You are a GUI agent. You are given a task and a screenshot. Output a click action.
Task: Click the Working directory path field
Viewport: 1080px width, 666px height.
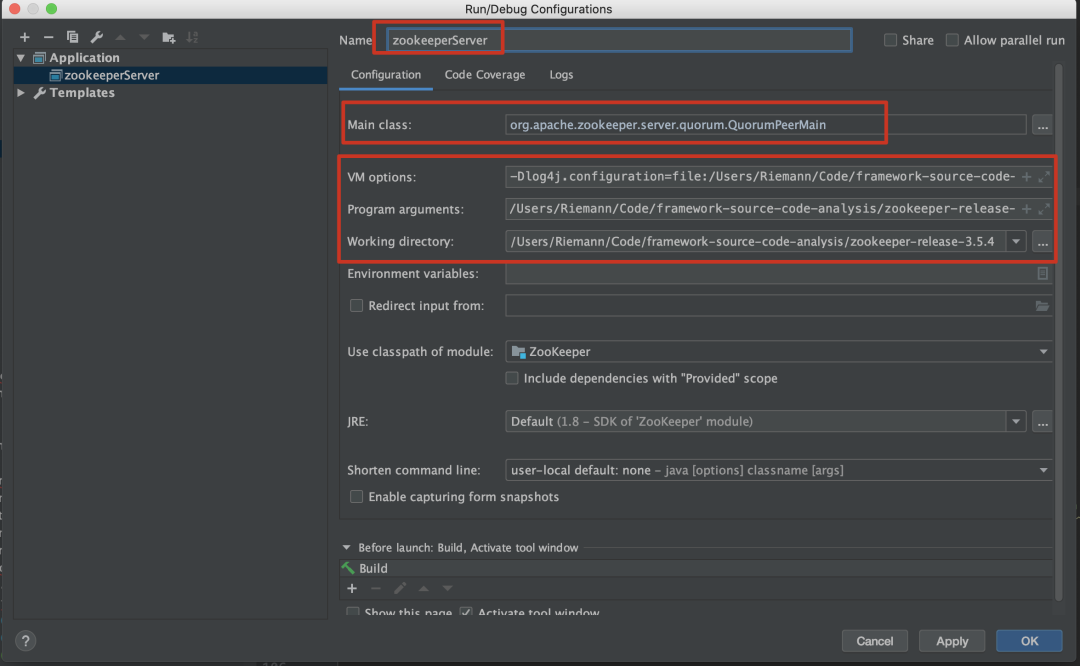(756, 242)
